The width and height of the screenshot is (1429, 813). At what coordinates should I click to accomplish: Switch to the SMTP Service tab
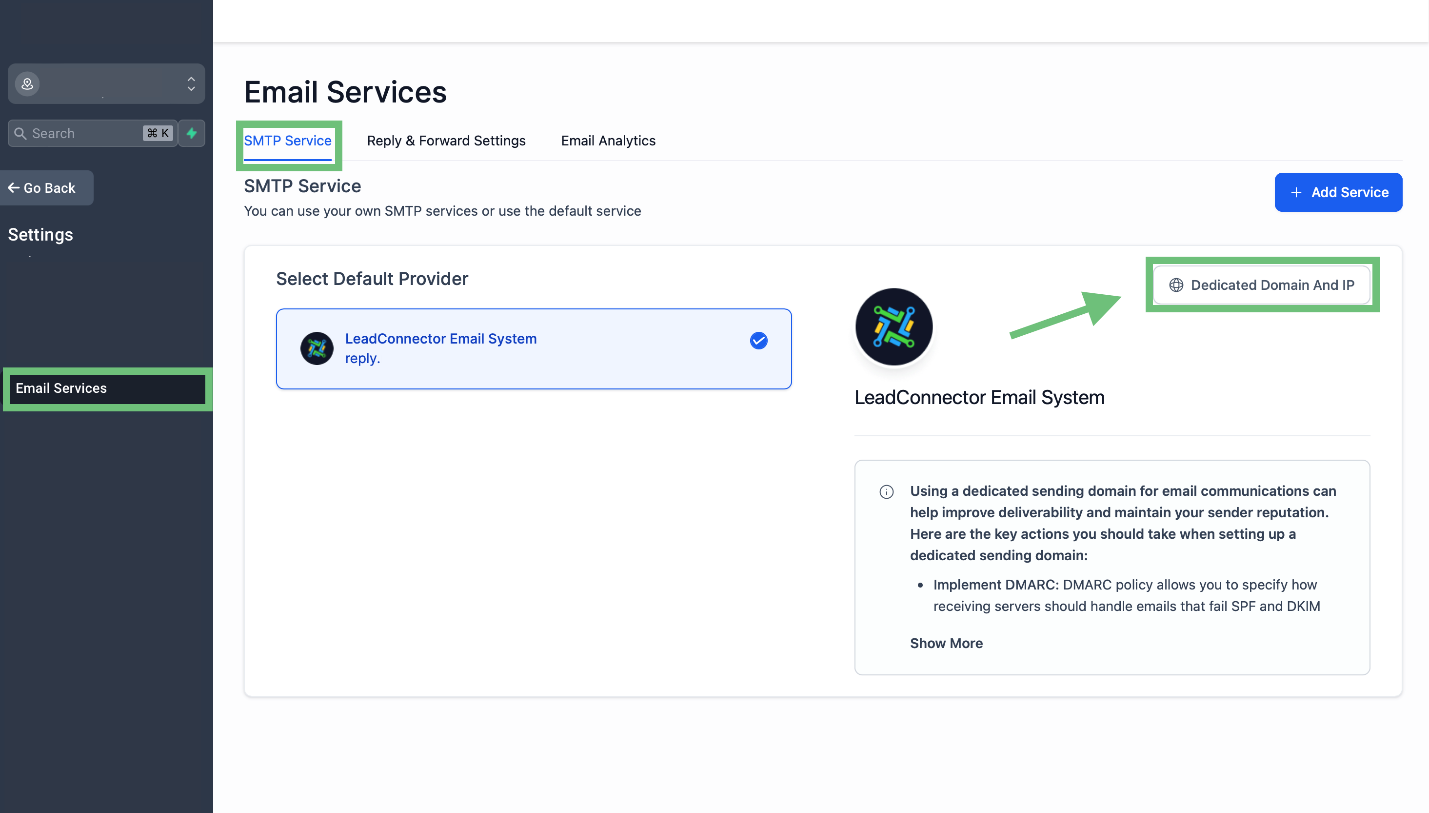point(287,141)
